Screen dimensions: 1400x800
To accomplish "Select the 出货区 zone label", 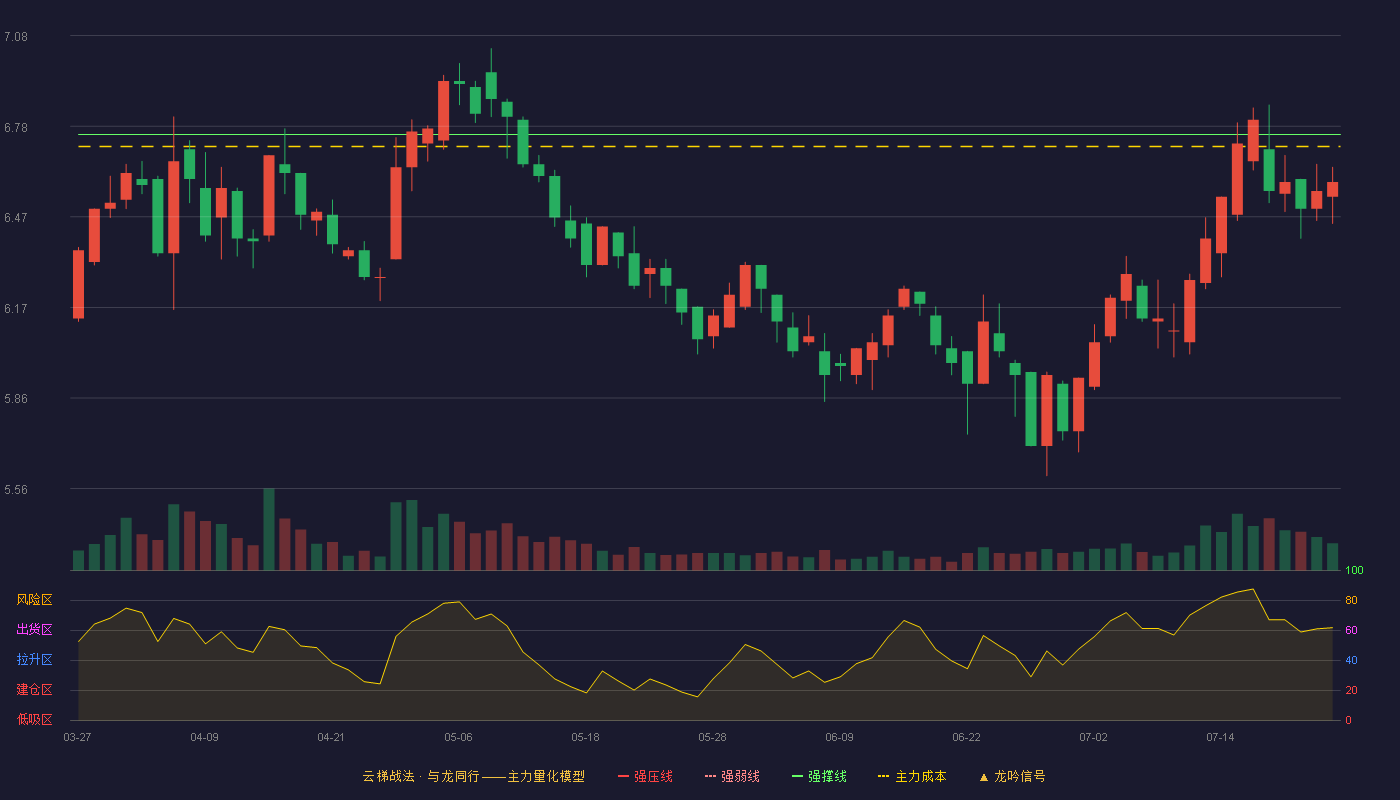I will pos(34,630).
